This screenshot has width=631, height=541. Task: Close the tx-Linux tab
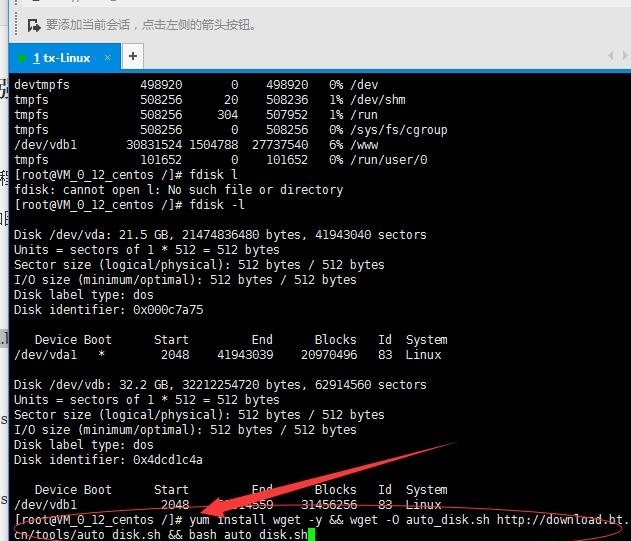coord(107,58)
